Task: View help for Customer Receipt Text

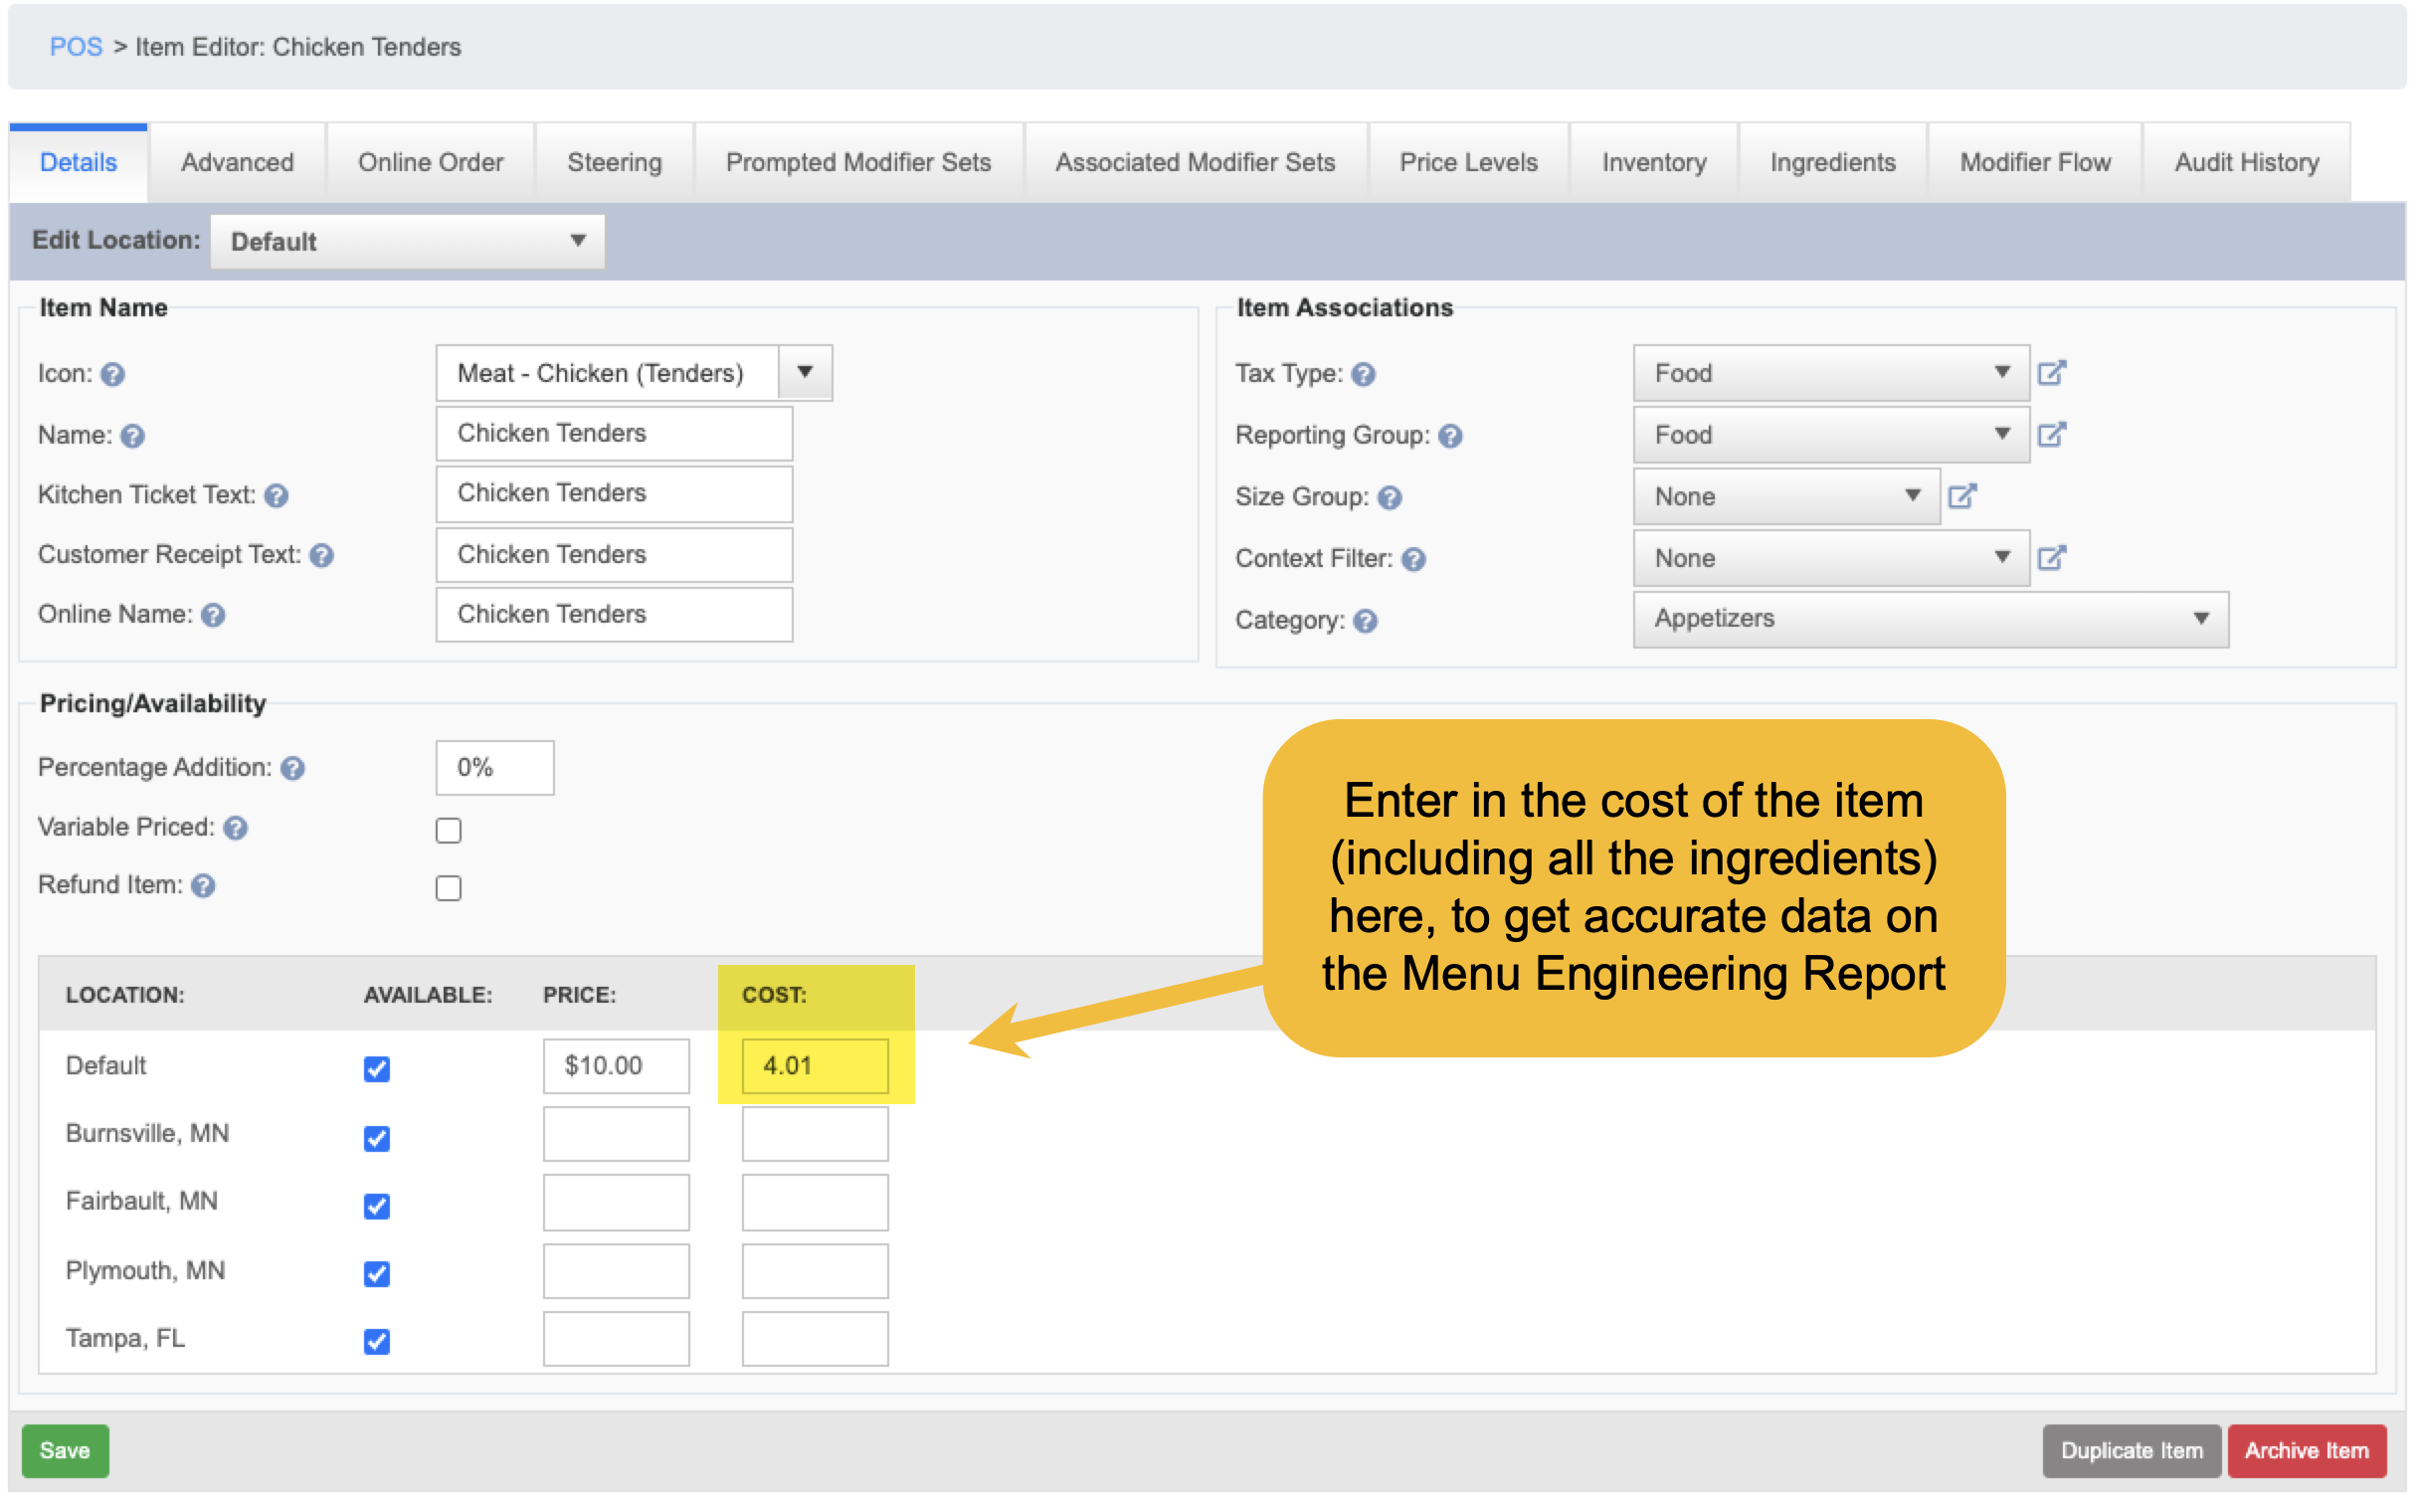Action: [322, 556]
